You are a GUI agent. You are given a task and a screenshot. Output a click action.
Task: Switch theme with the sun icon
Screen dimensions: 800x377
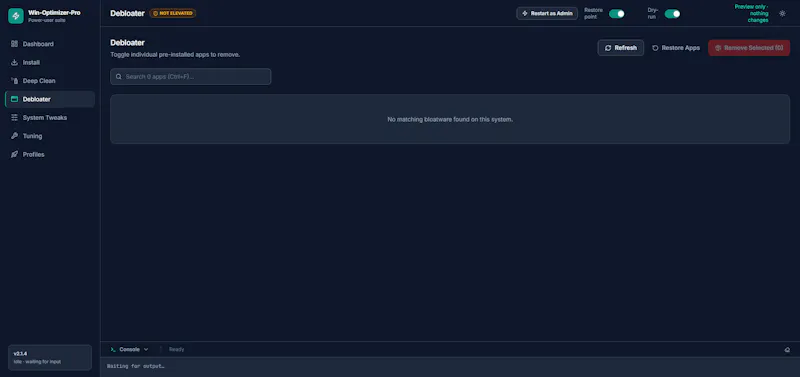click(782, 14)
